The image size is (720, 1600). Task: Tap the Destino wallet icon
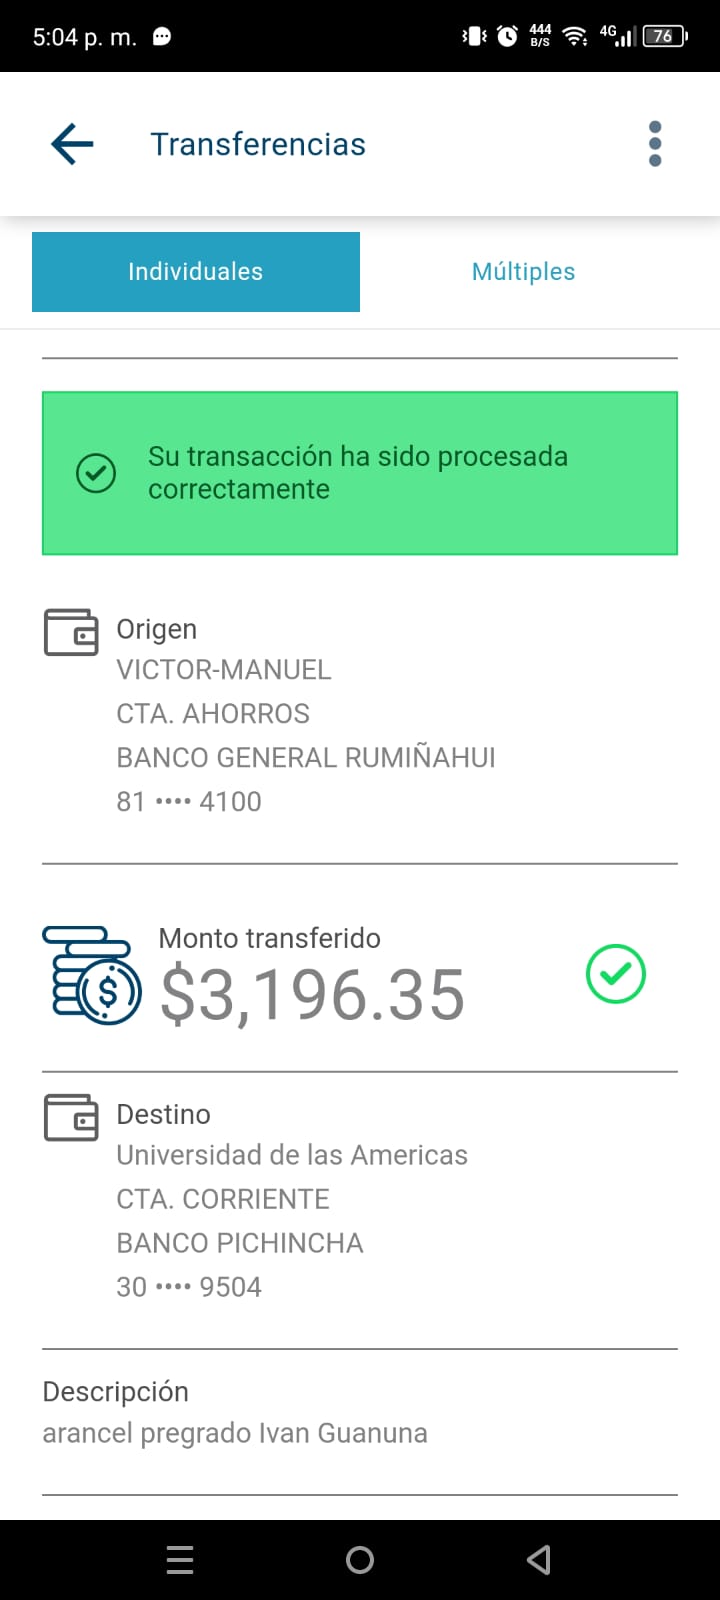[x=71, y=1118]
